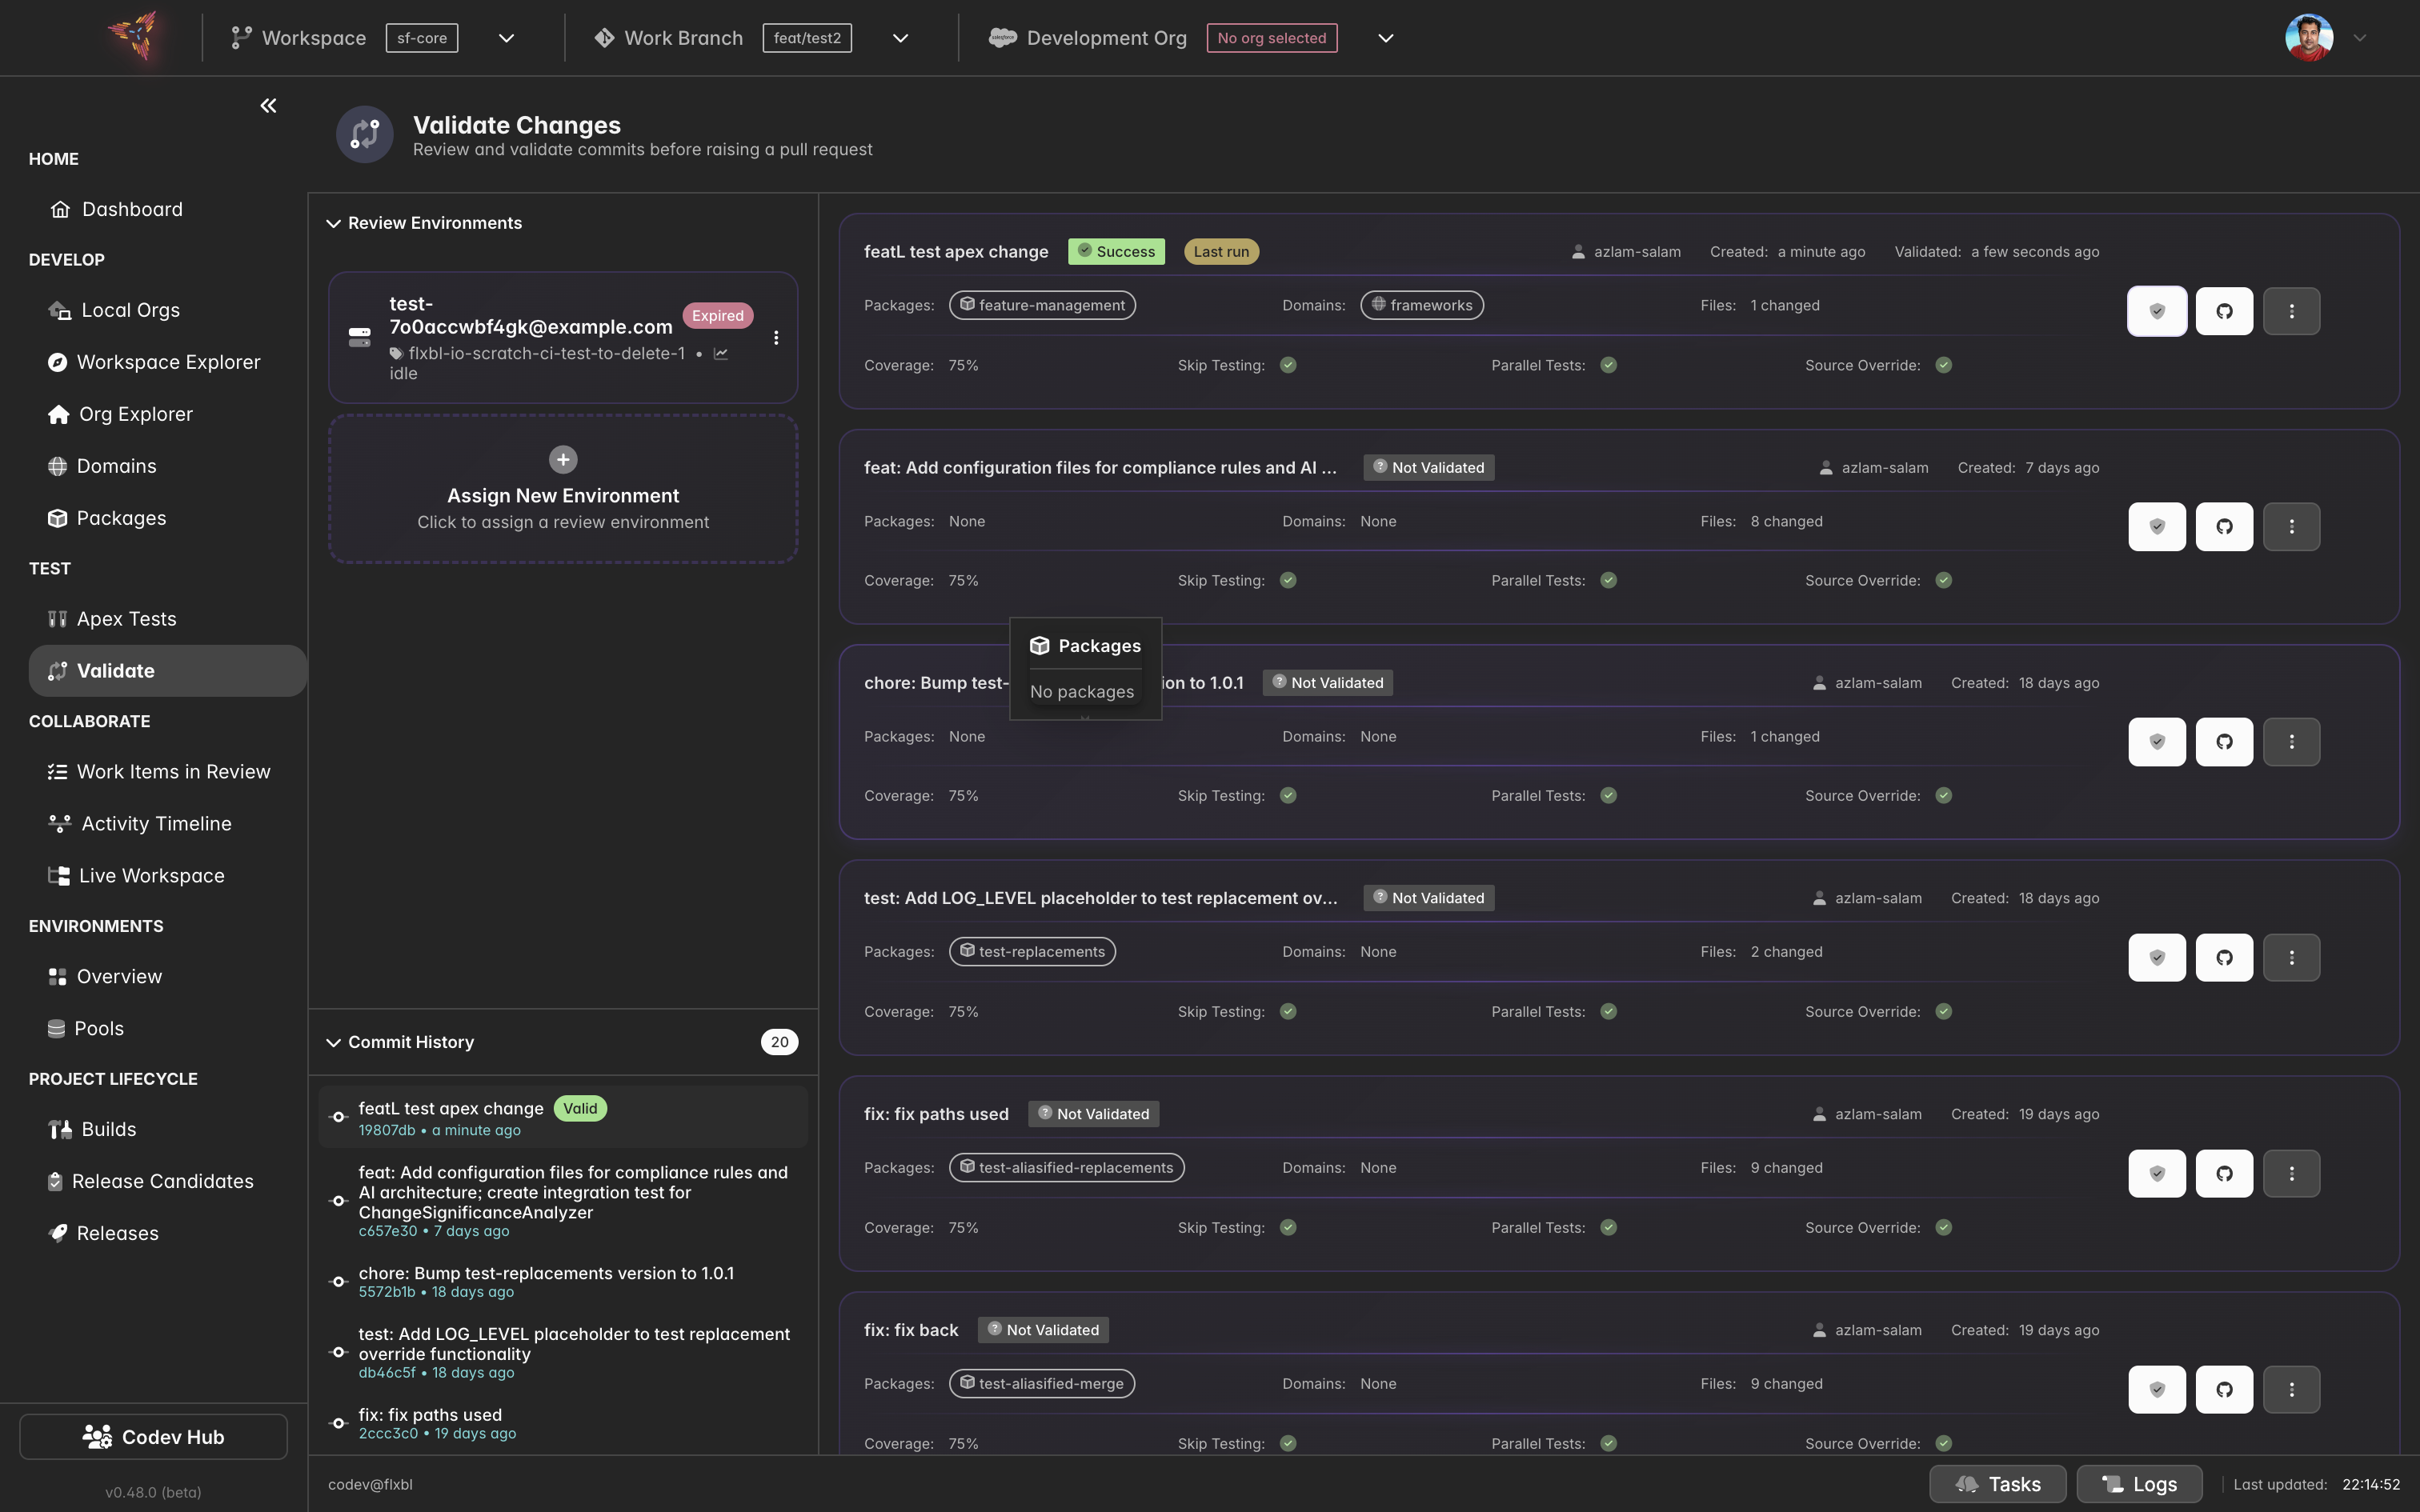Open kebab menu for test: Add LOG_LEVEL commit

click(2291, 958)
